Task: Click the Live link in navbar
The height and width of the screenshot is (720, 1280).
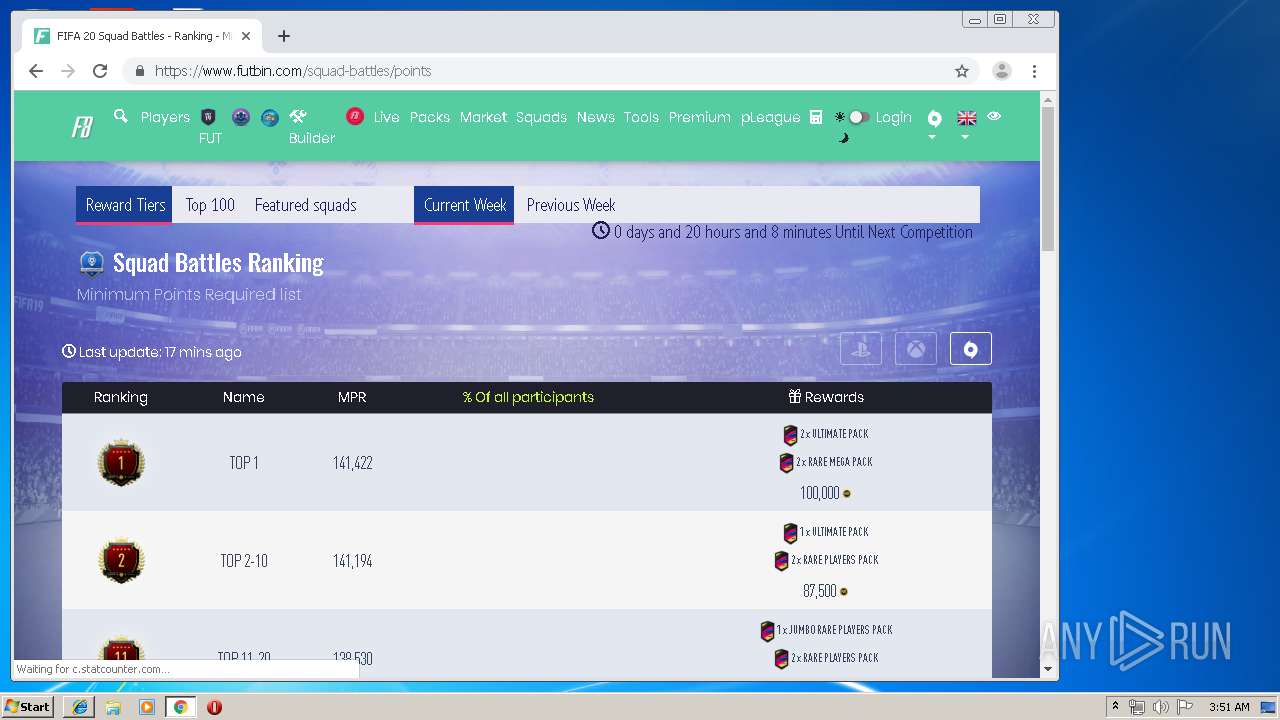Action: 387,117
